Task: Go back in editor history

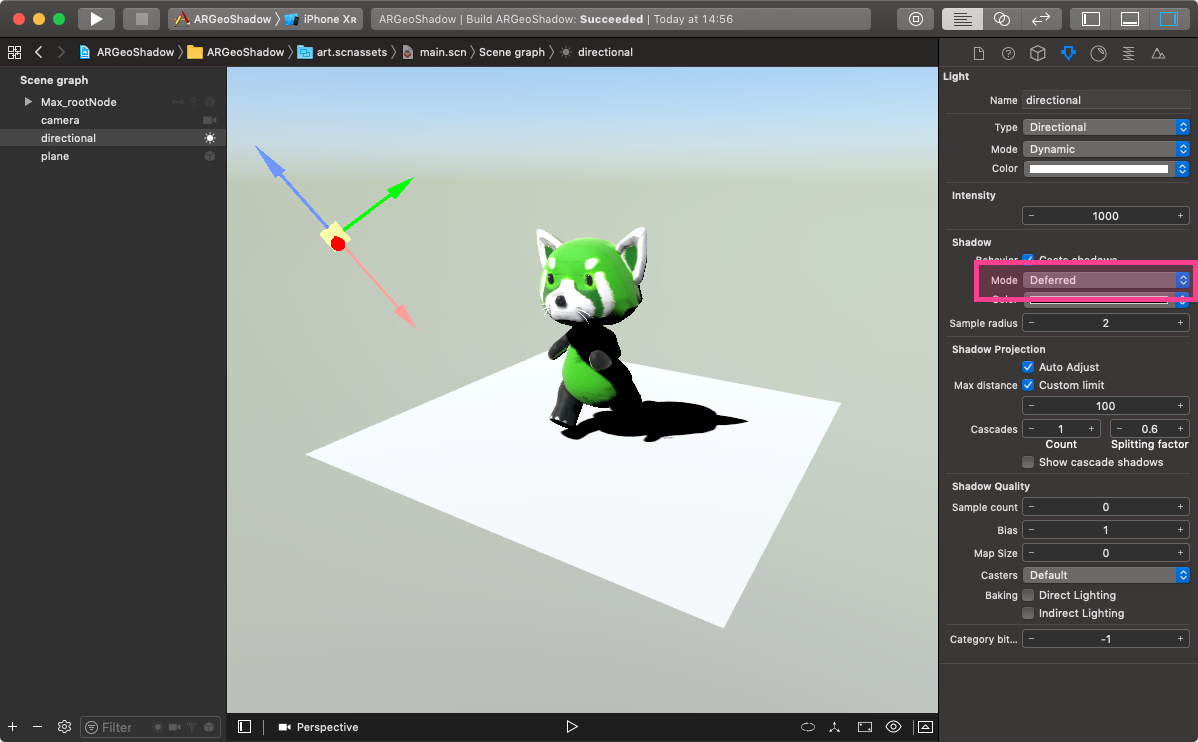Action: coord(38,52)
